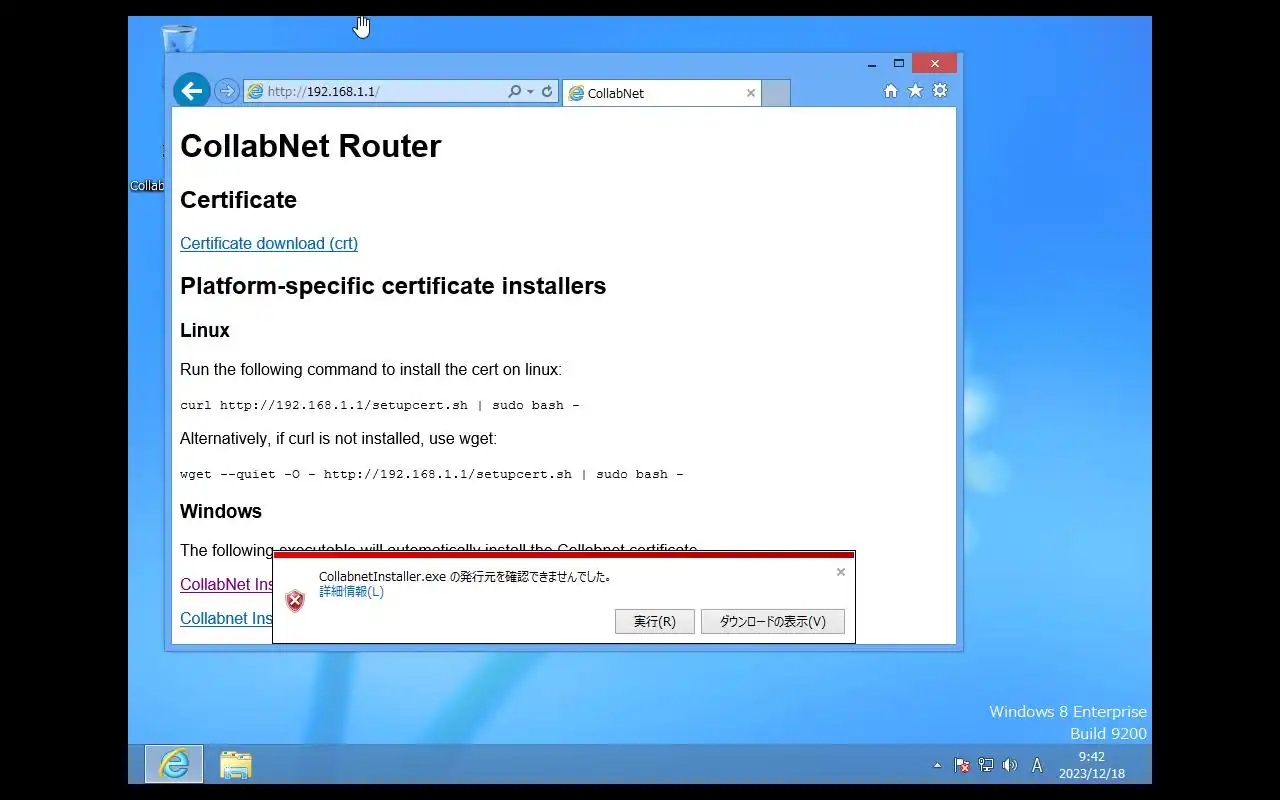The width and height of the screenshot is (1280, 800).
Task: Click ダウンロードの表示(V) button
Action: coord(773,621)
